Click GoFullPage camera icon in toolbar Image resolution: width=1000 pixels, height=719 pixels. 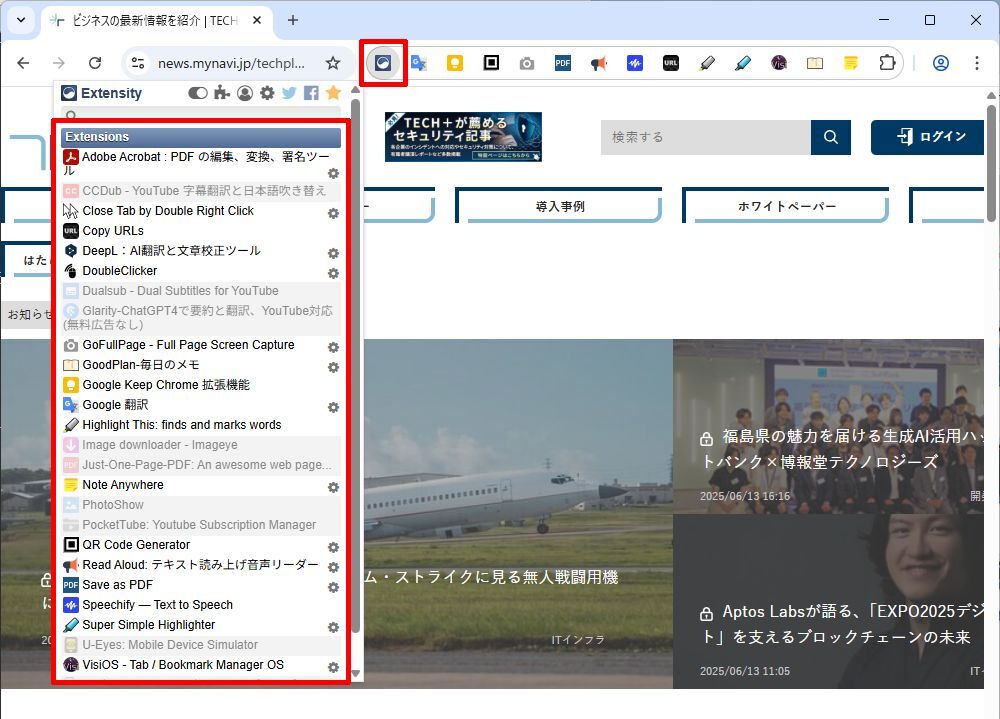pyautogui.click(x=527, y=63)
